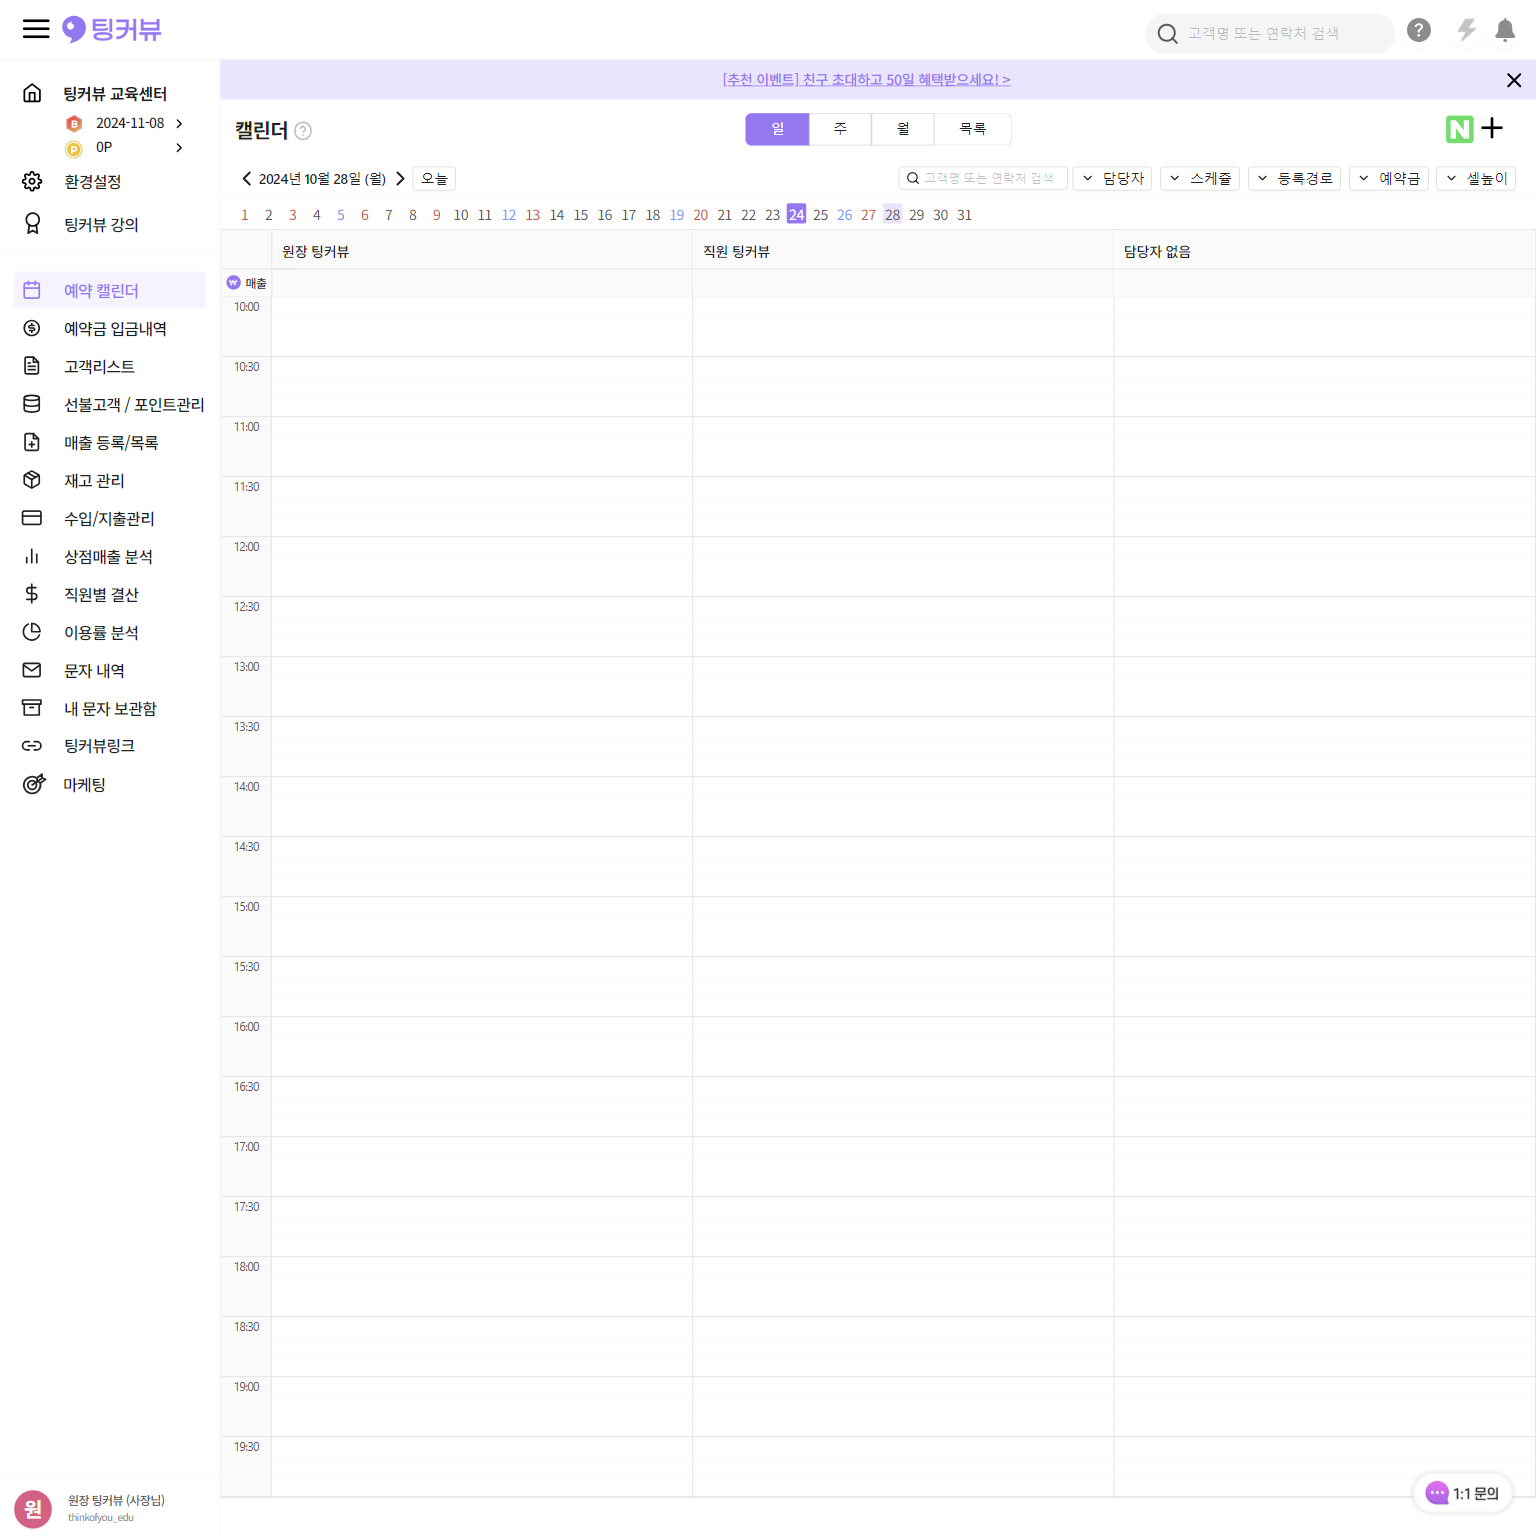This screenshot has width=1536, height=1536.
Task: Click the 이용률 분석 pie chart icon
Action: pos(32,632)
